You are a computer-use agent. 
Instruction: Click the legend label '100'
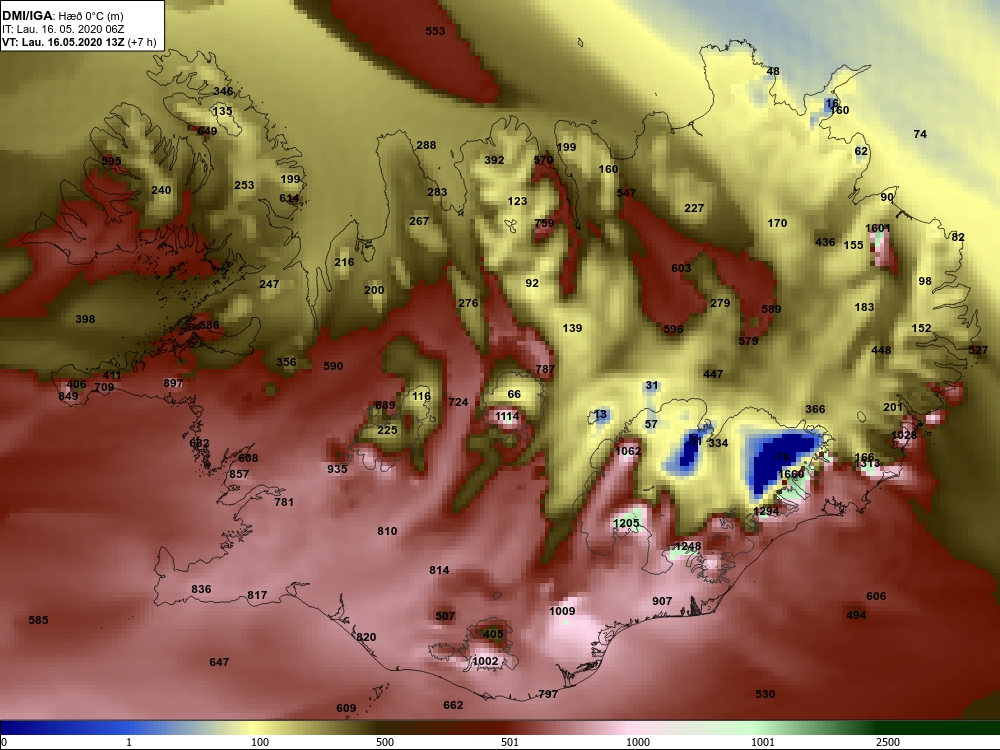(x=260, y=742)
